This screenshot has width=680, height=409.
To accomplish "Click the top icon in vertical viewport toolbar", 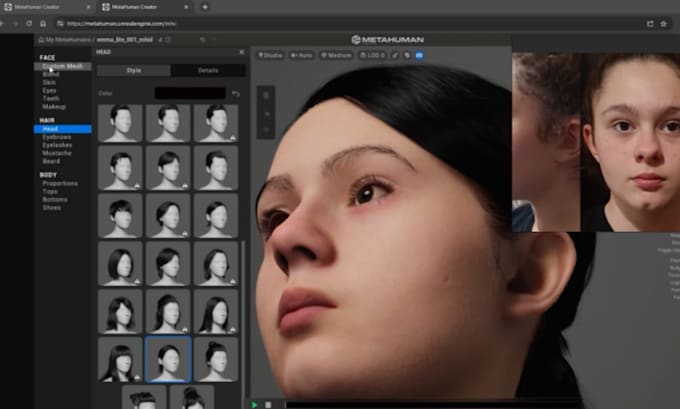I will click(x=266, y=95).
